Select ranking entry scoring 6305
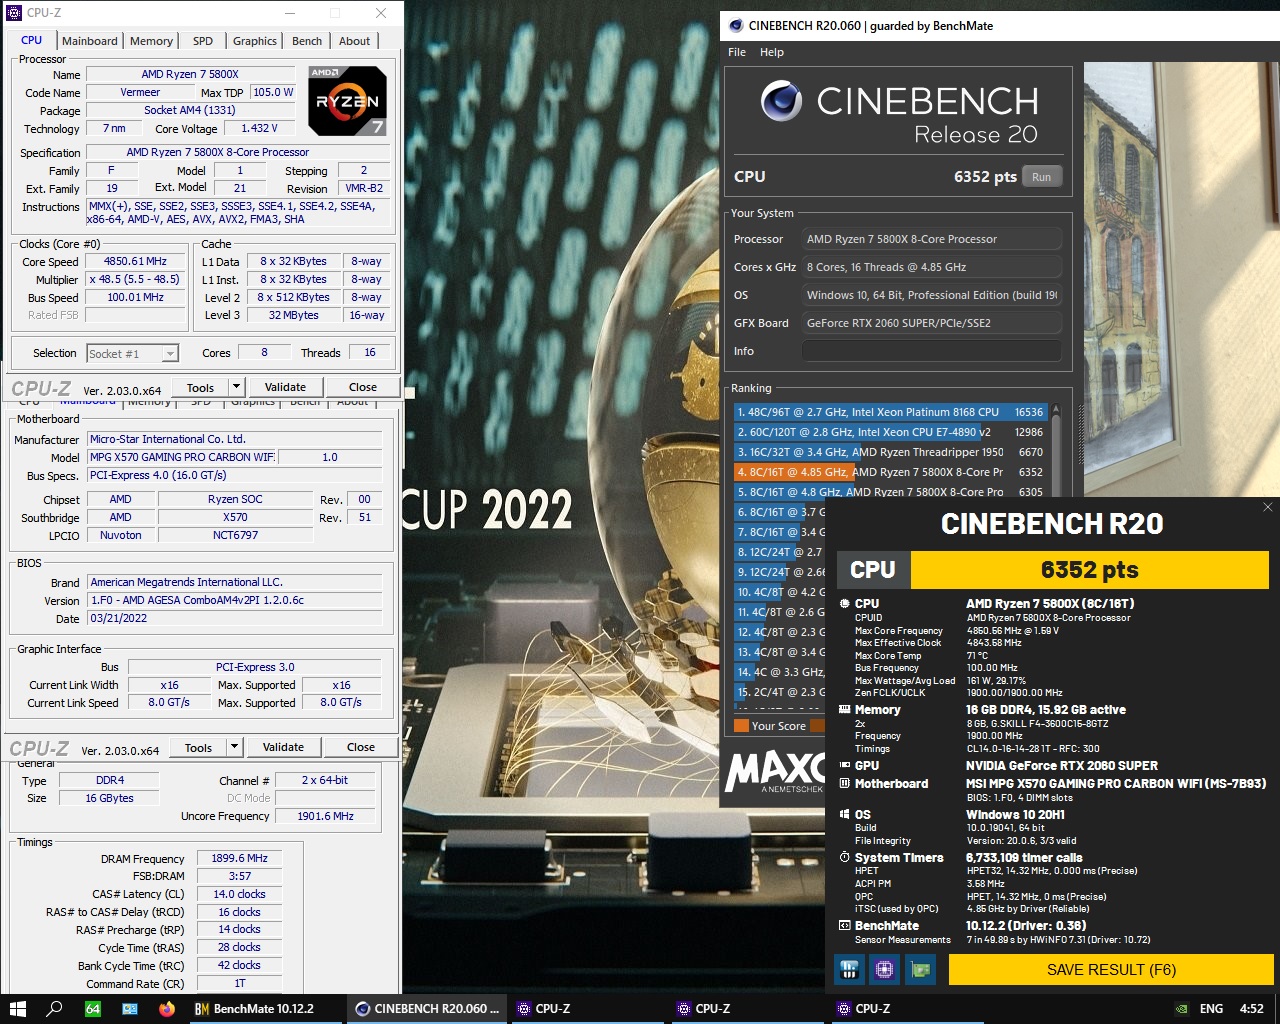1280x1024 pixels. click(890, 492)
